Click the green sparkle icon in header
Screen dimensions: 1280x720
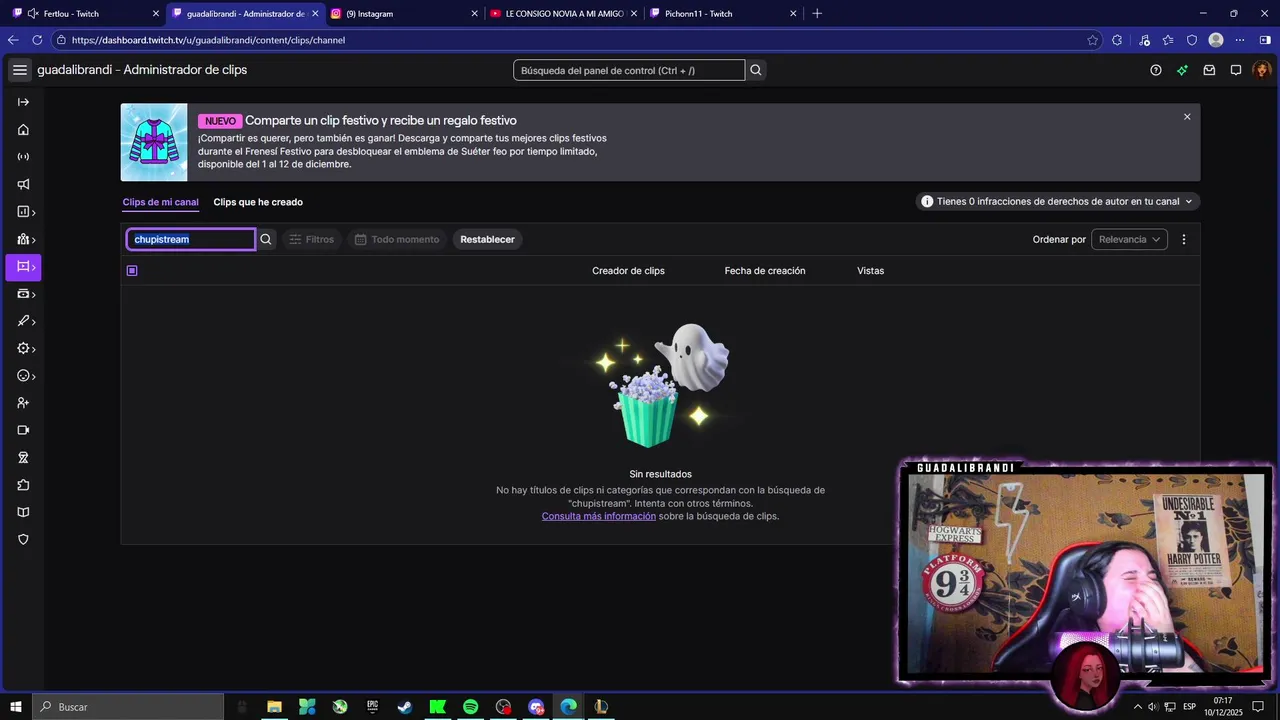[1182, 70]
